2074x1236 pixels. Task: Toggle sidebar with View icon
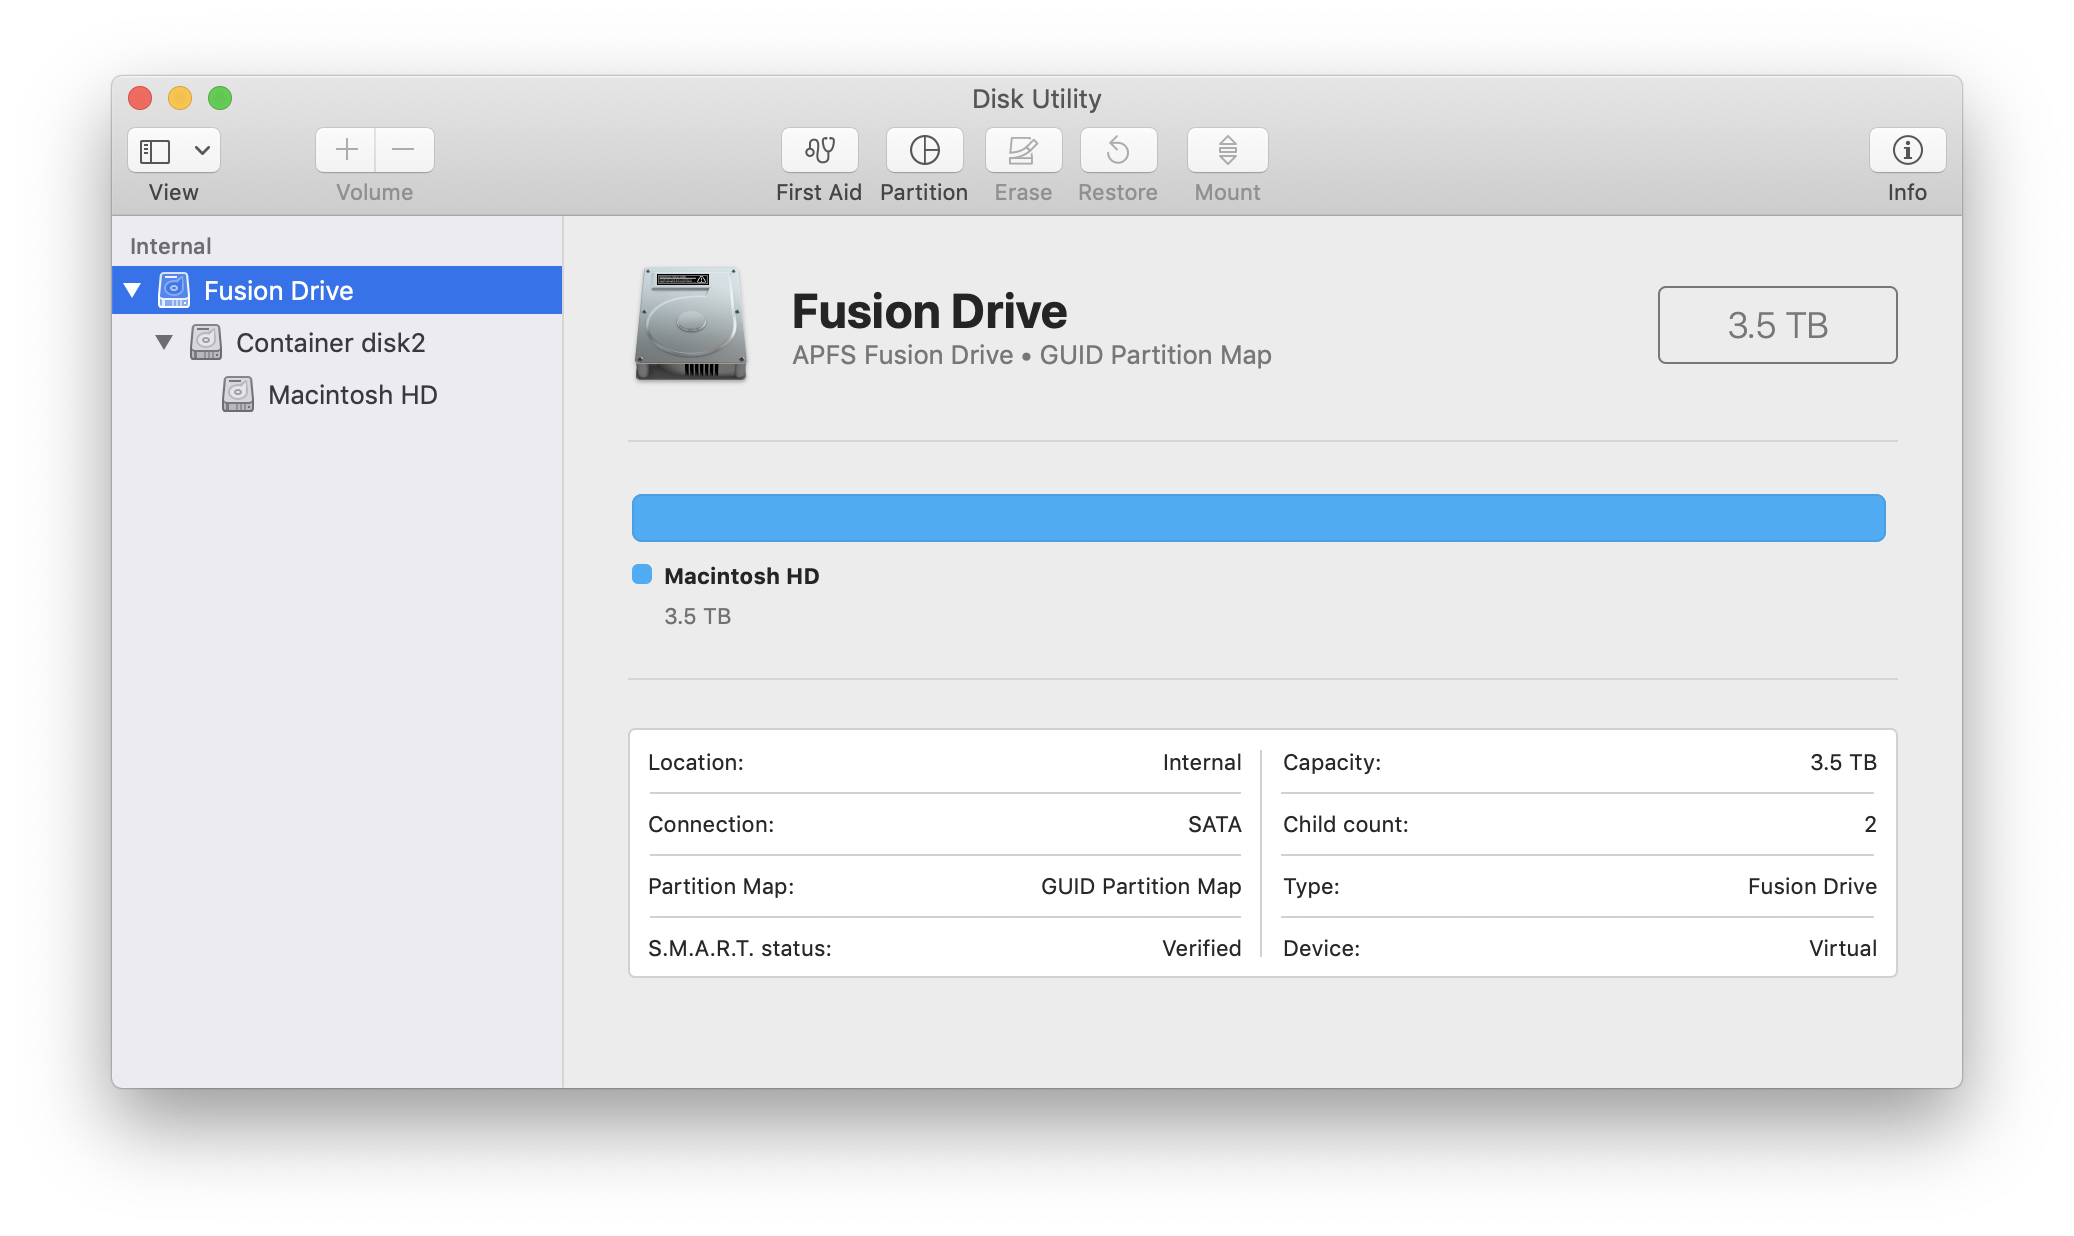tap(155, 151)
